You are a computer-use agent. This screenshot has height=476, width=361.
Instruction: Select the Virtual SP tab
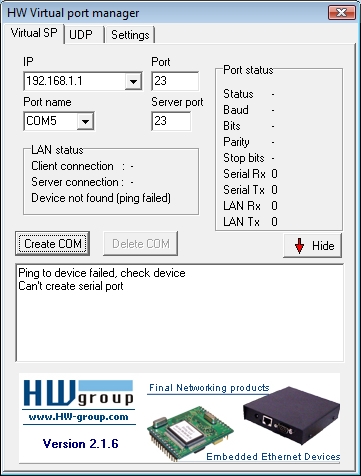(x=34, y=33)
